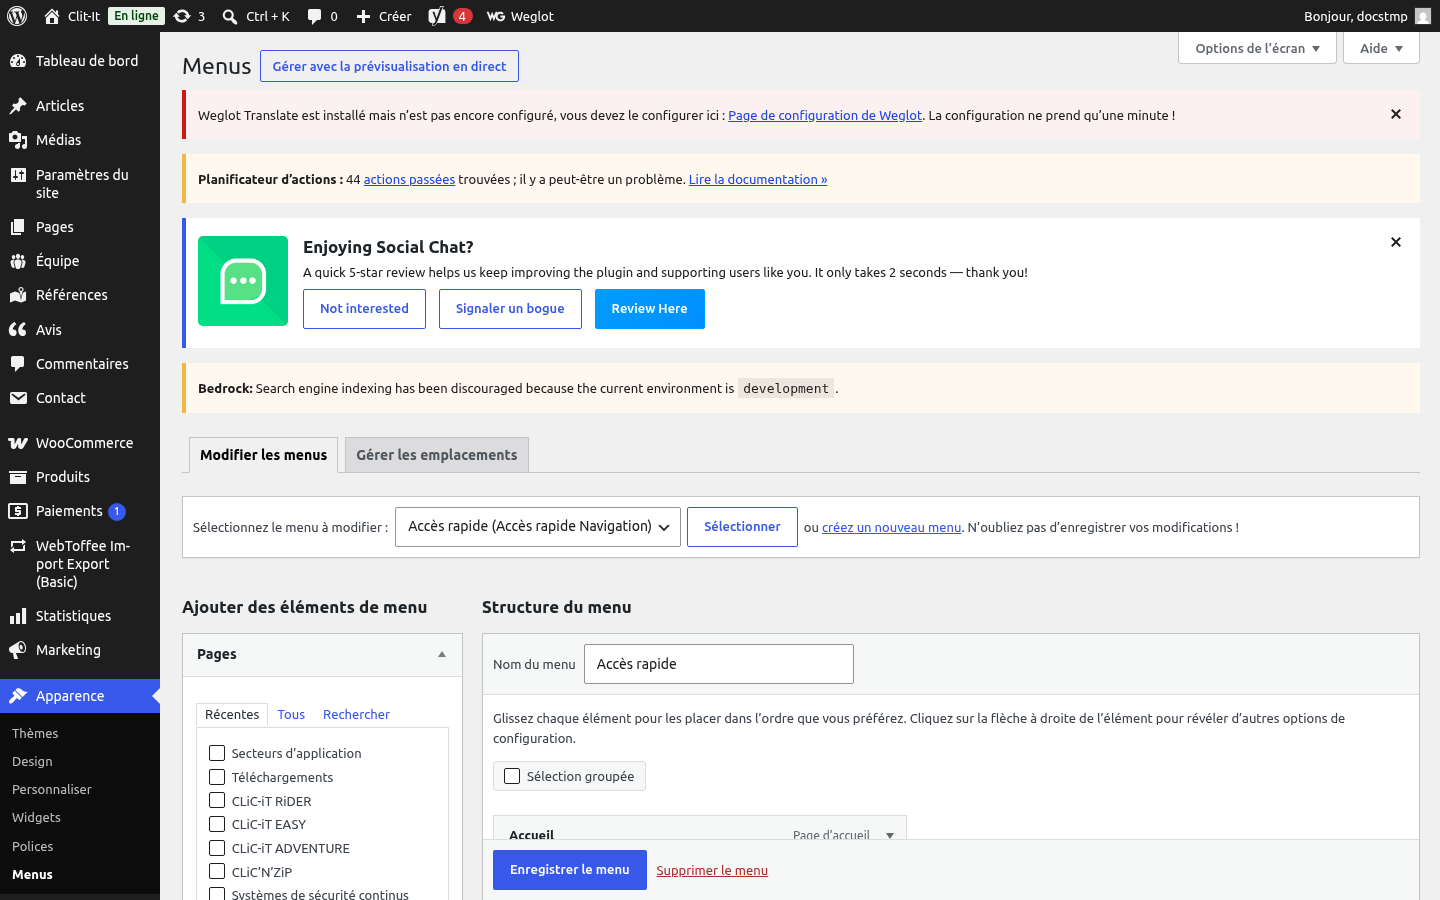Viewport: 1440px width, 900px height.
Task: Open the WordPress logo menu
Action: coord(17,16)
